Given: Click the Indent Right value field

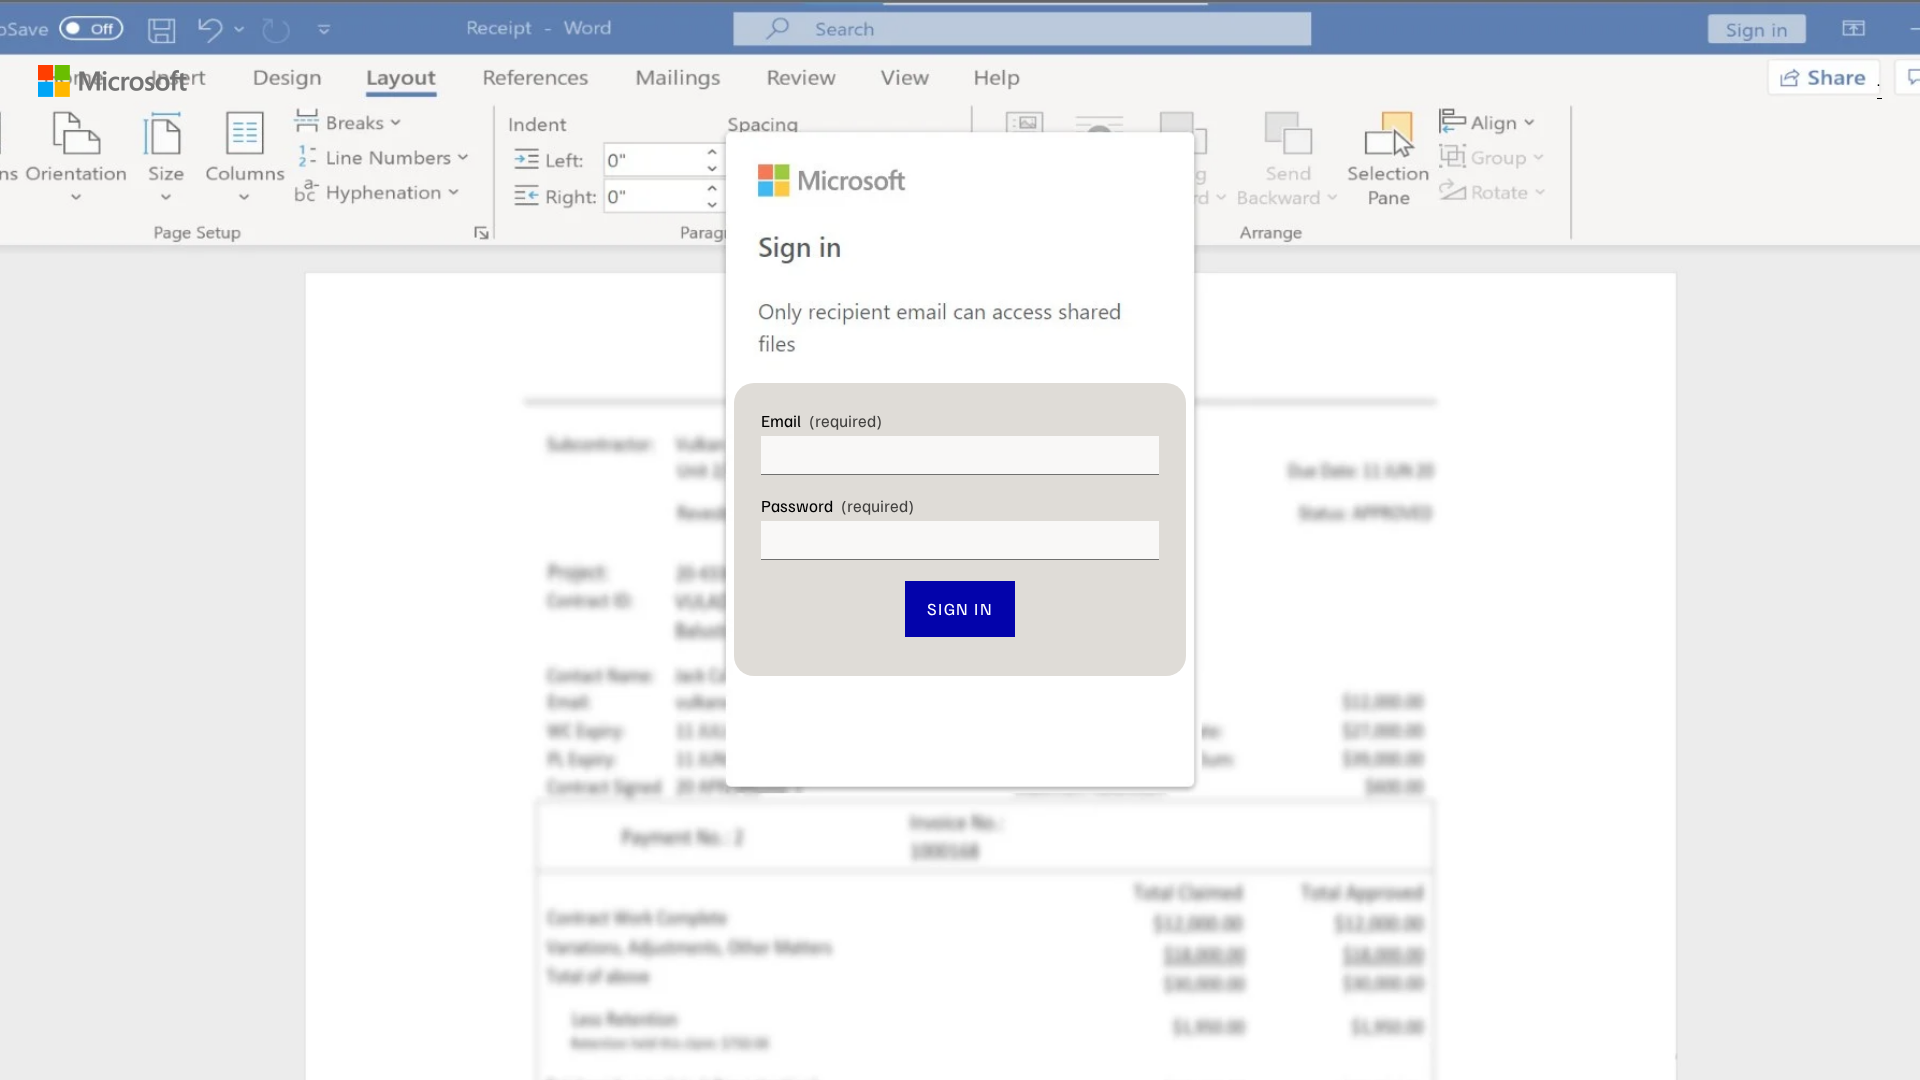Looking at the screenshot, I should 652,197.
